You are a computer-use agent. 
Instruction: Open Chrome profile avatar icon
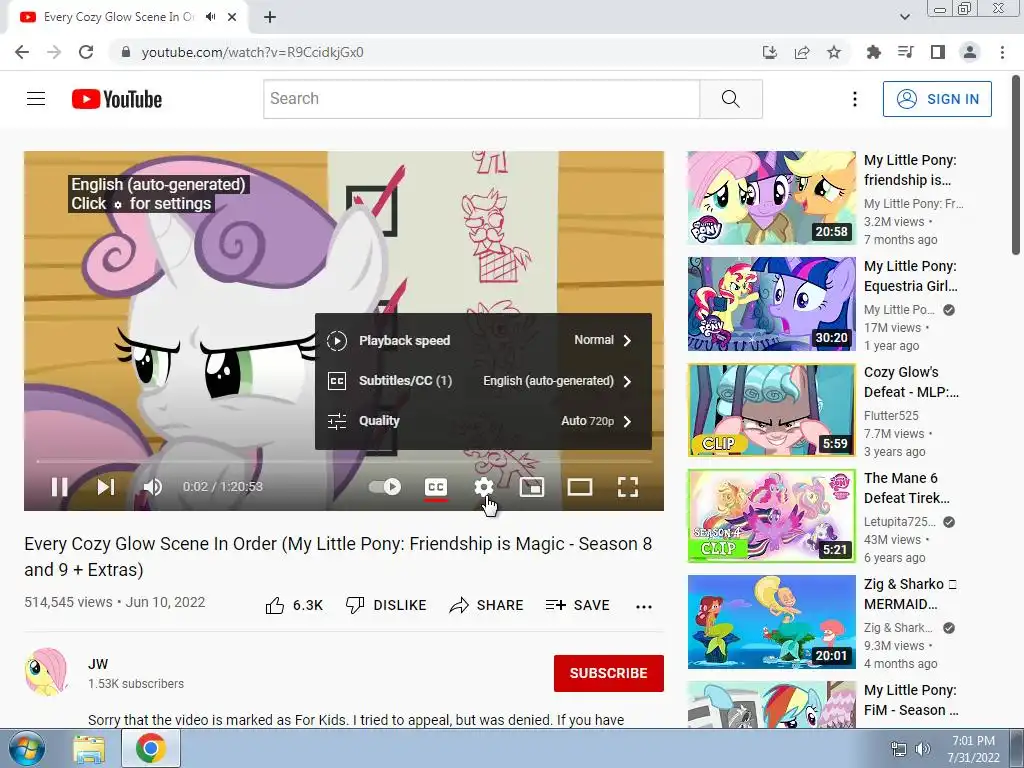click(x=970, y=52)
